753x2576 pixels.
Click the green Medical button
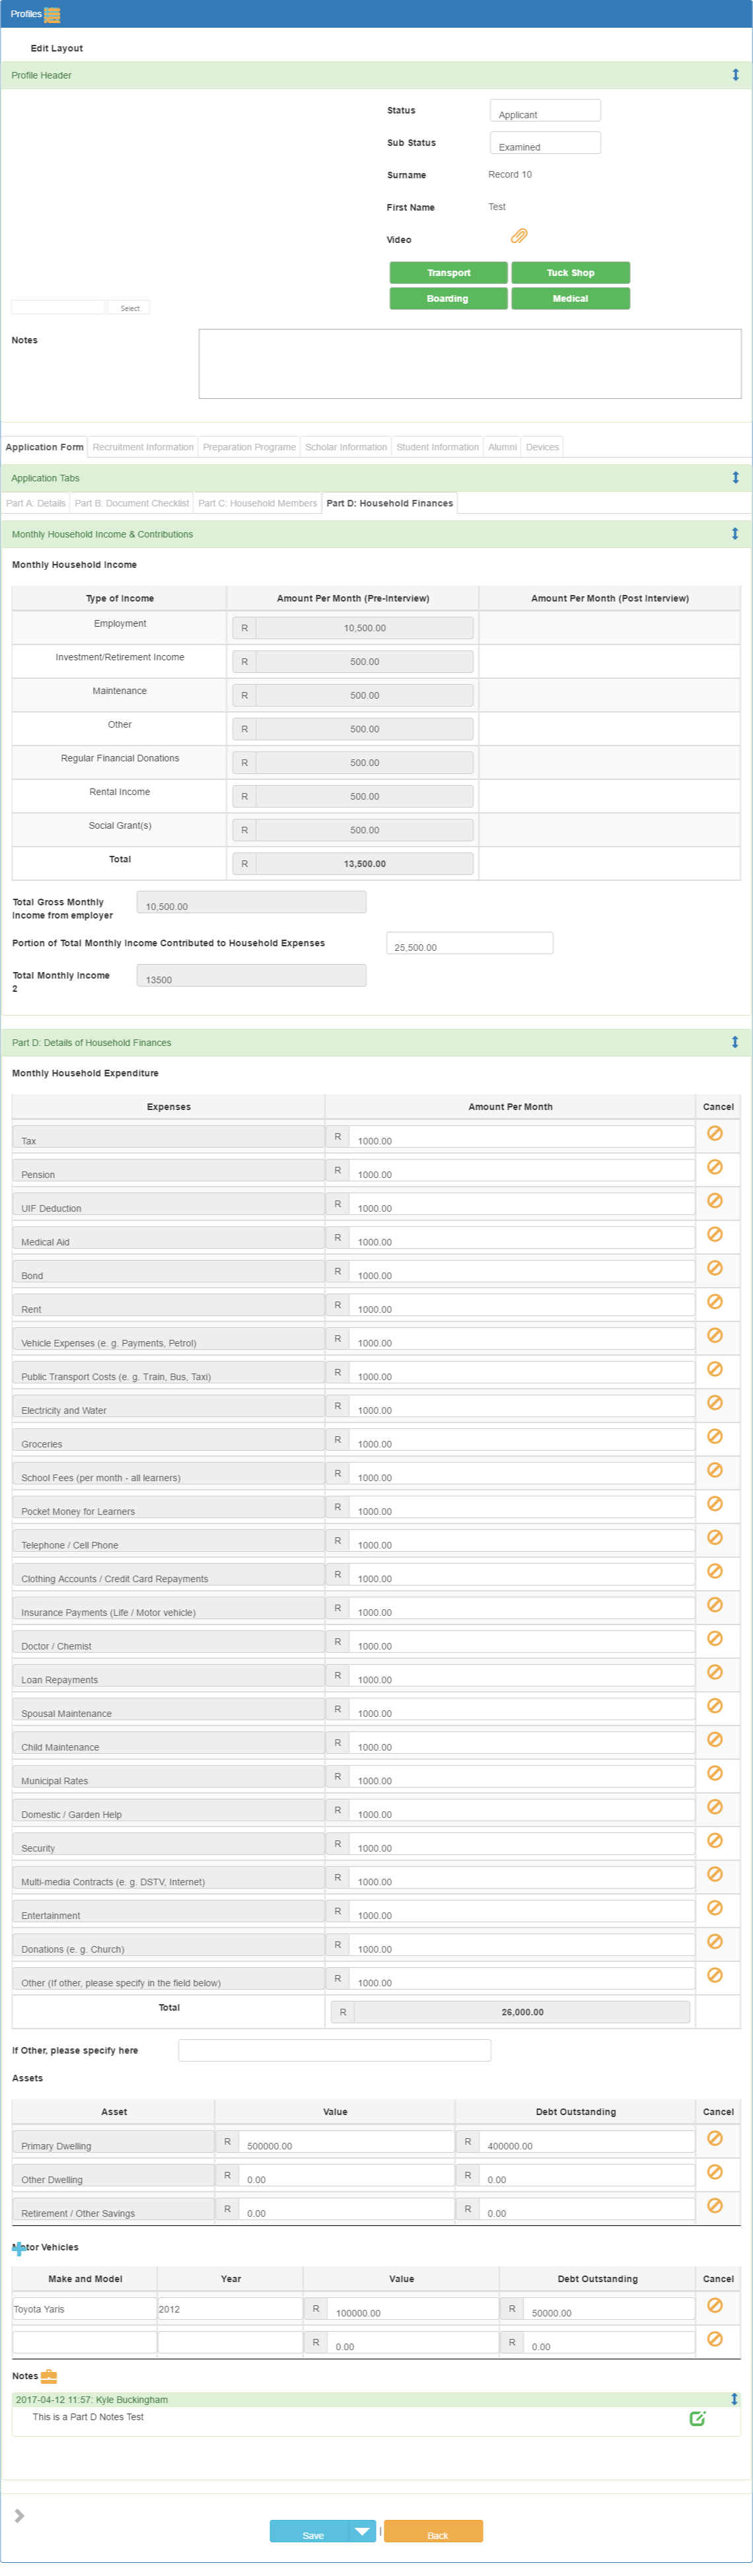point(570,299)
